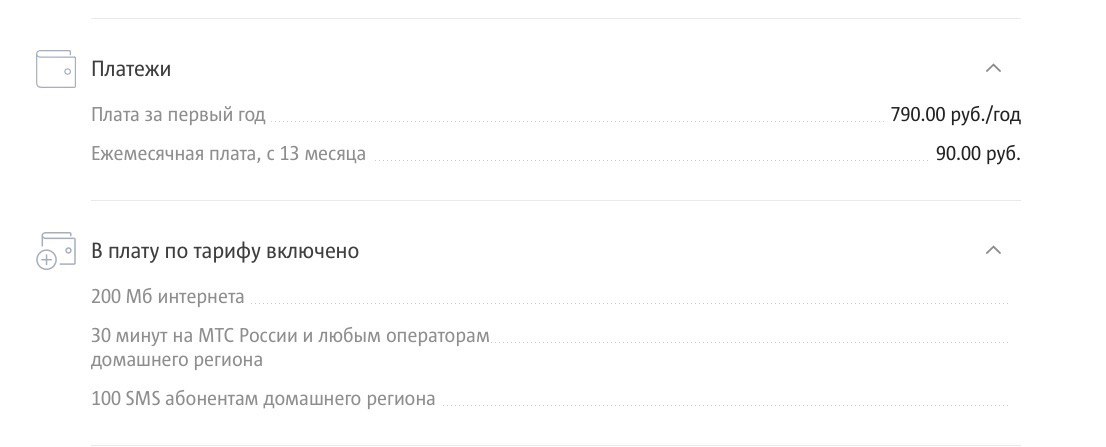This screenshot has width=1106, height=447.
Task: Click the Платежи section heading
Action: [x=131, y=69]
